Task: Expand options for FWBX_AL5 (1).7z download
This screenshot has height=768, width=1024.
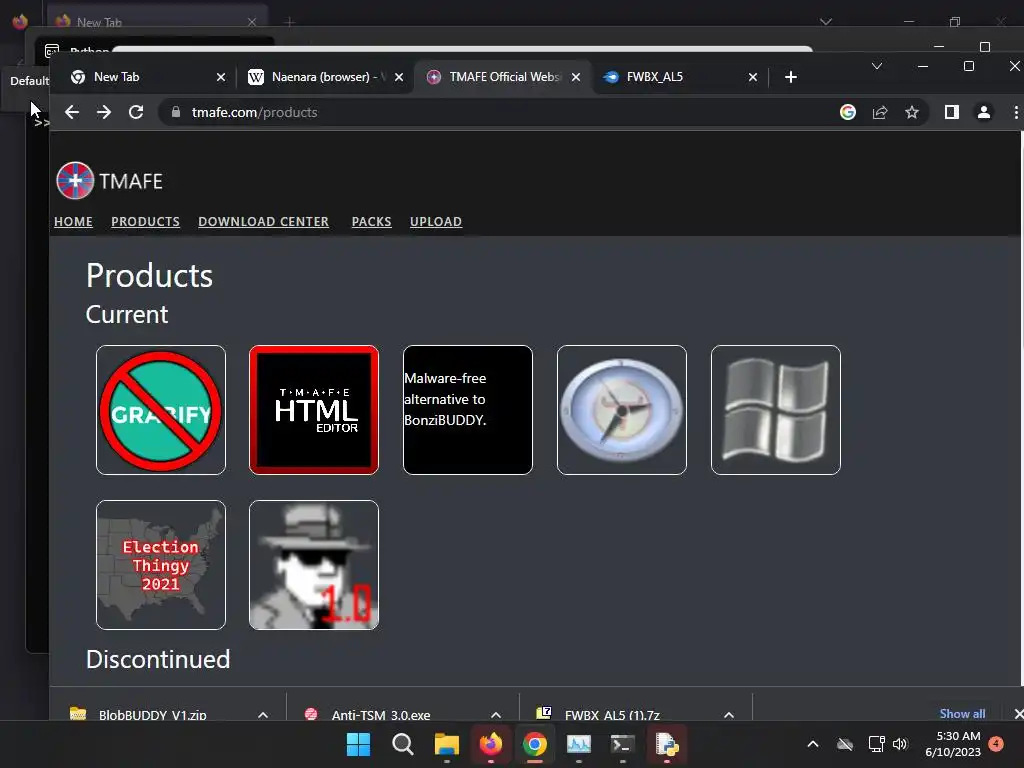Action: (729, 714)
